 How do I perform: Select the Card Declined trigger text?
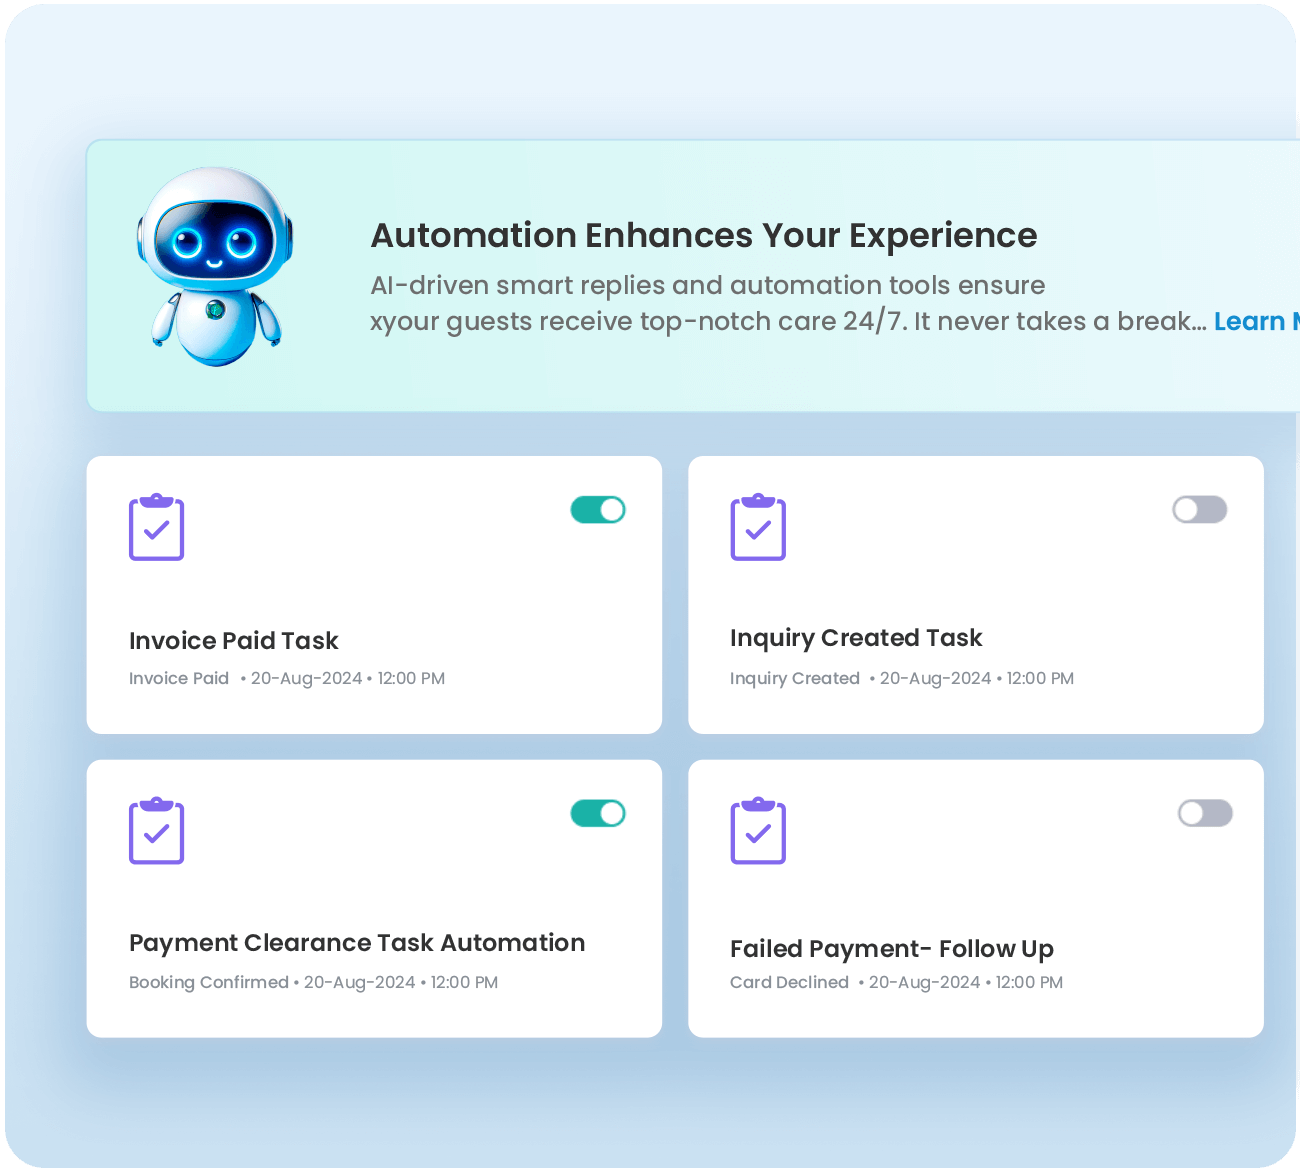tap(789, 982)
